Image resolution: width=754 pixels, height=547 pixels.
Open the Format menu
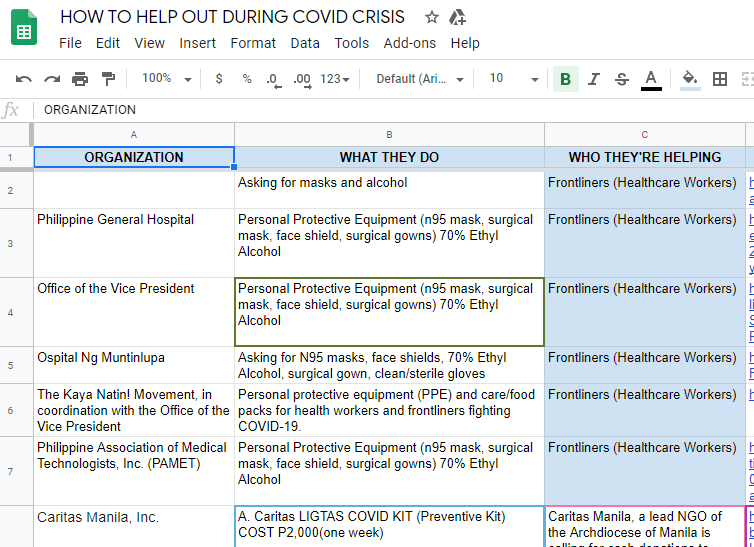pyautogui.click(x=253, y=43)
